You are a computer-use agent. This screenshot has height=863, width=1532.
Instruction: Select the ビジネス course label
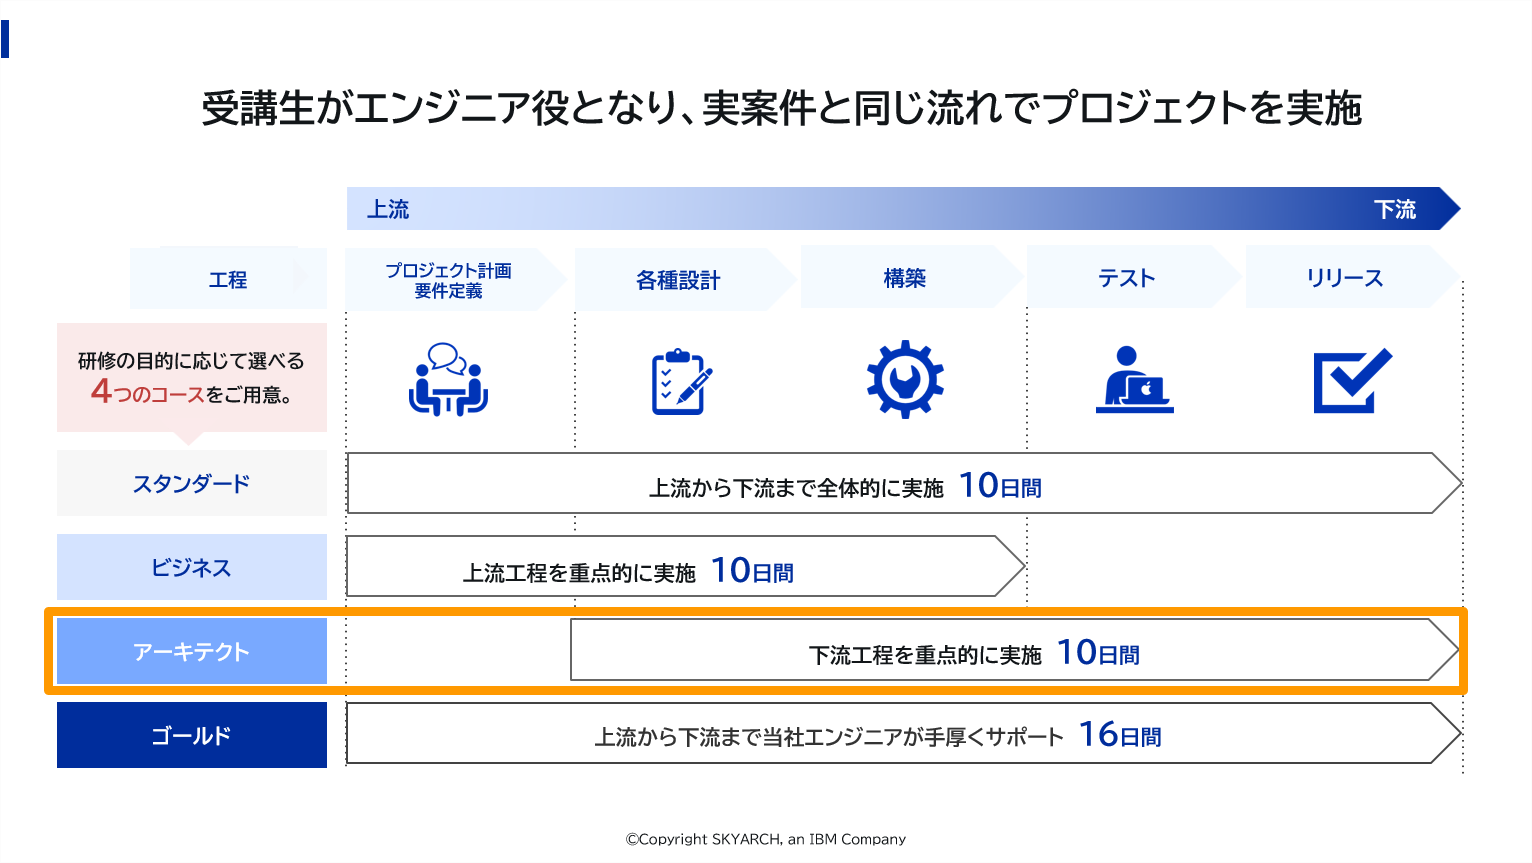coord(192,568)
